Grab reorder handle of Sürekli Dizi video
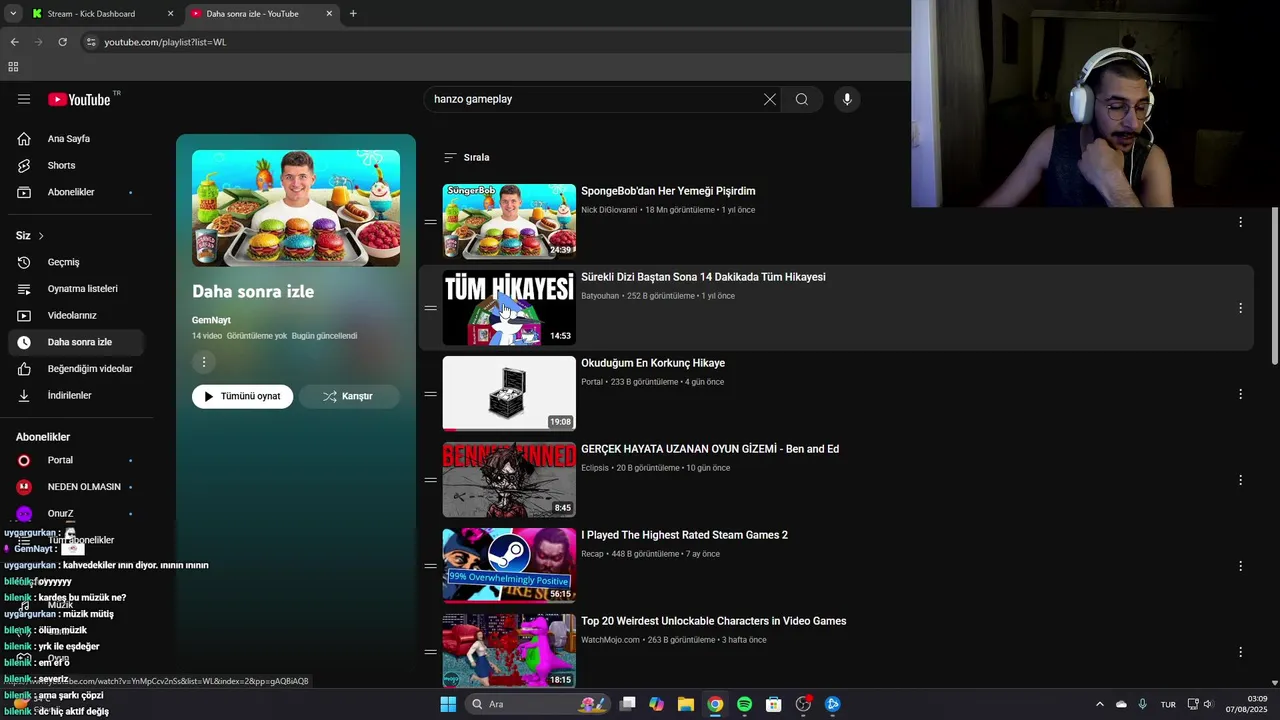 click(430, 308)
